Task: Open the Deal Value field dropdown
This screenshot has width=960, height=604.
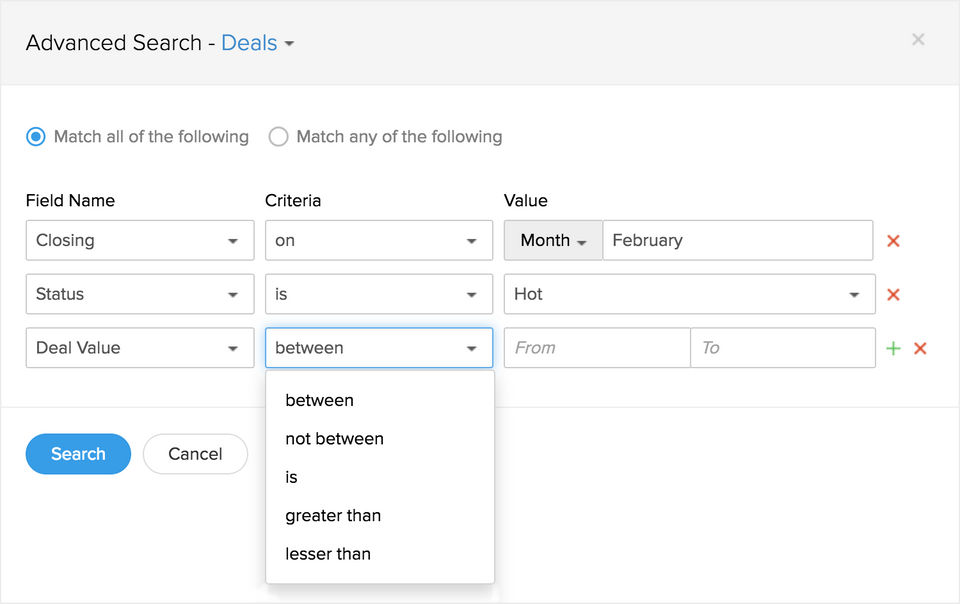Action: point(140,349)
